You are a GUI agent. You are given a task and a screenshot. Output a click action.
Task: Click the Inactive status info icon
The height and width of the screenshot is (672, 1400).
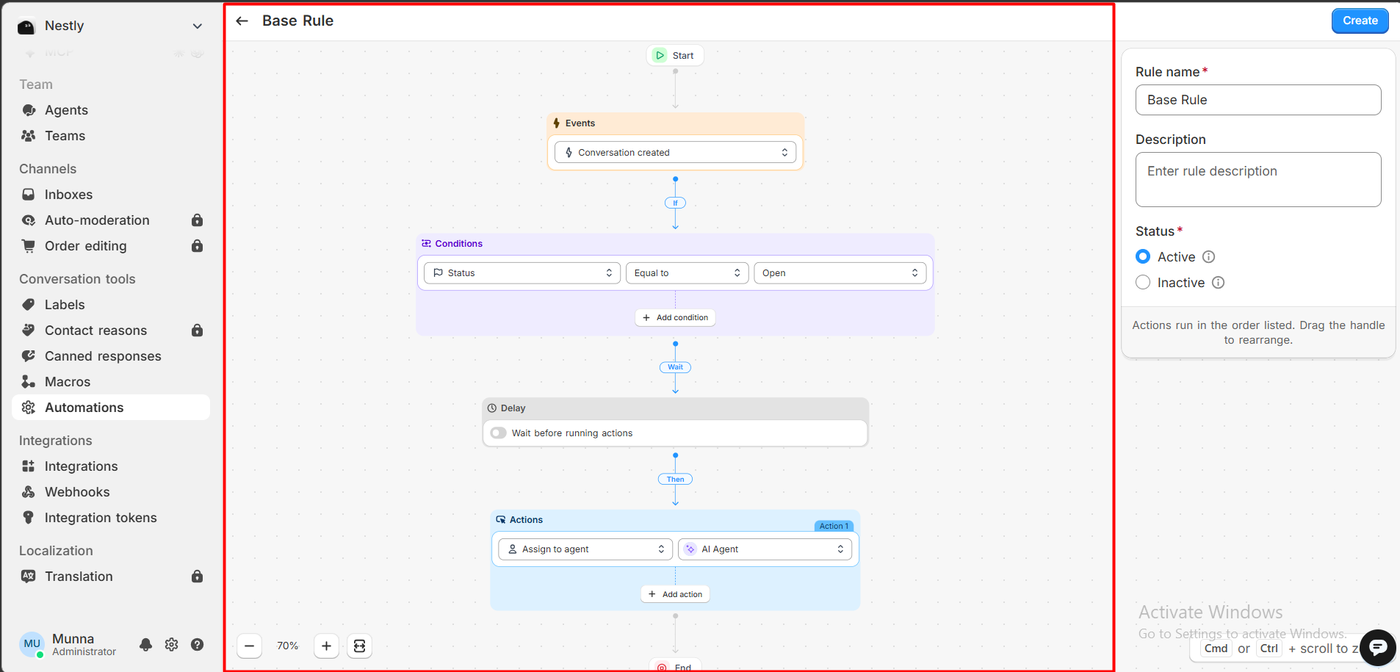1218,283
